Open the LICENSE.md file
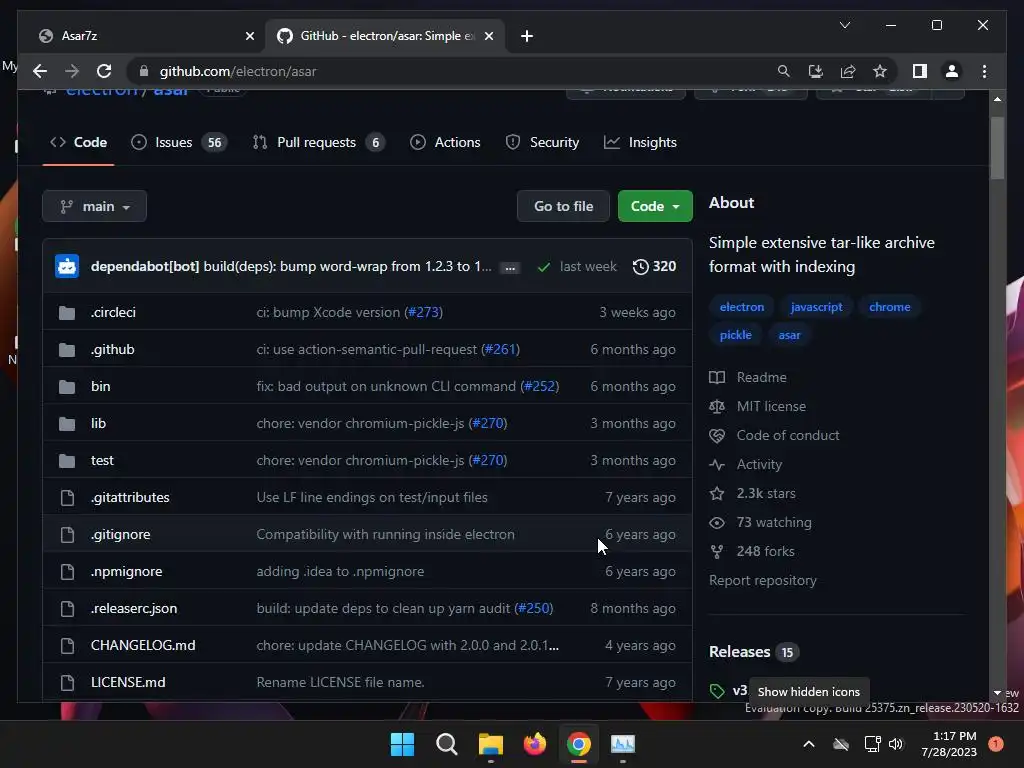The image size is (1024, 768). (128, 682)
